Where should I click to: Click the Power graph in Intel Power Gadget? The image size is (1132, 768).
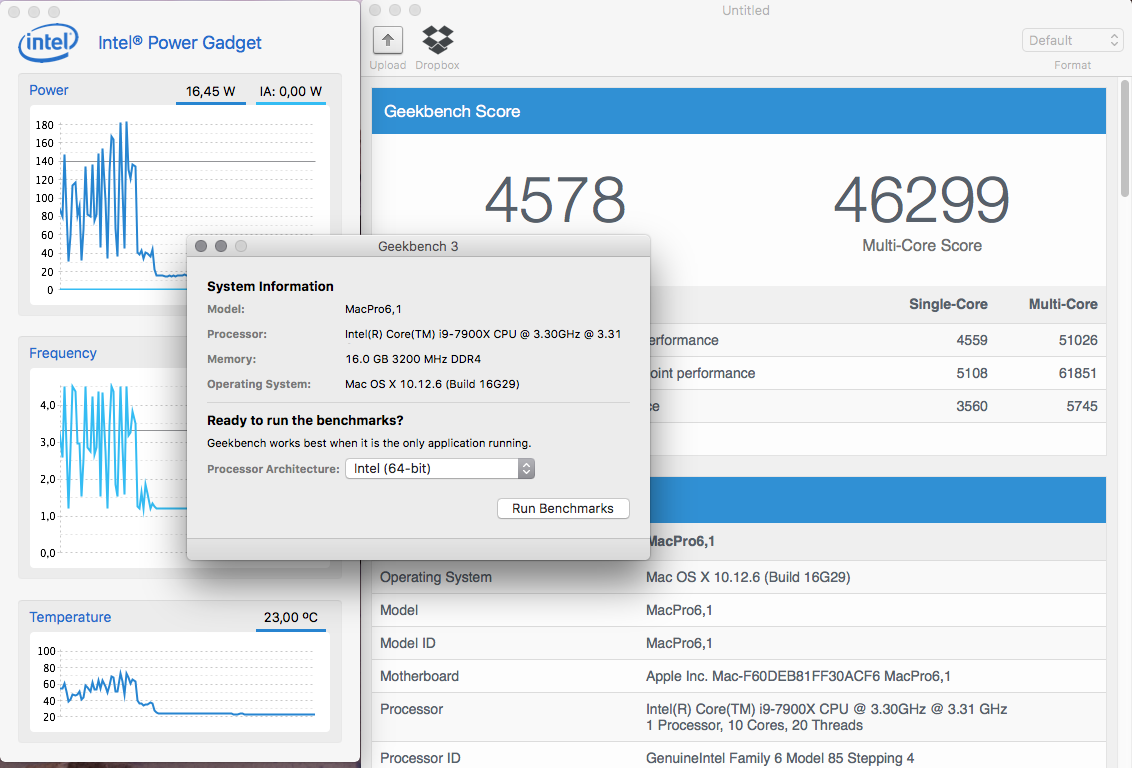click(180, 206)
